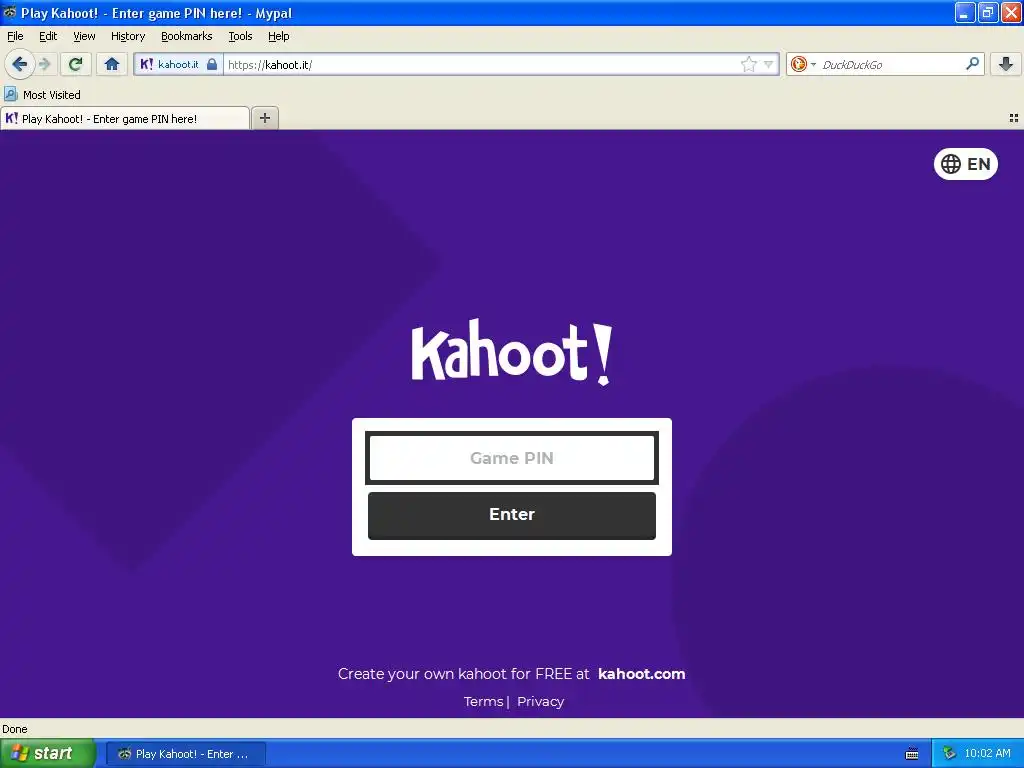The height and width of the screenshot is (768, 1024).
Task: Open a new tab with plus button
Action: point(264,118)
